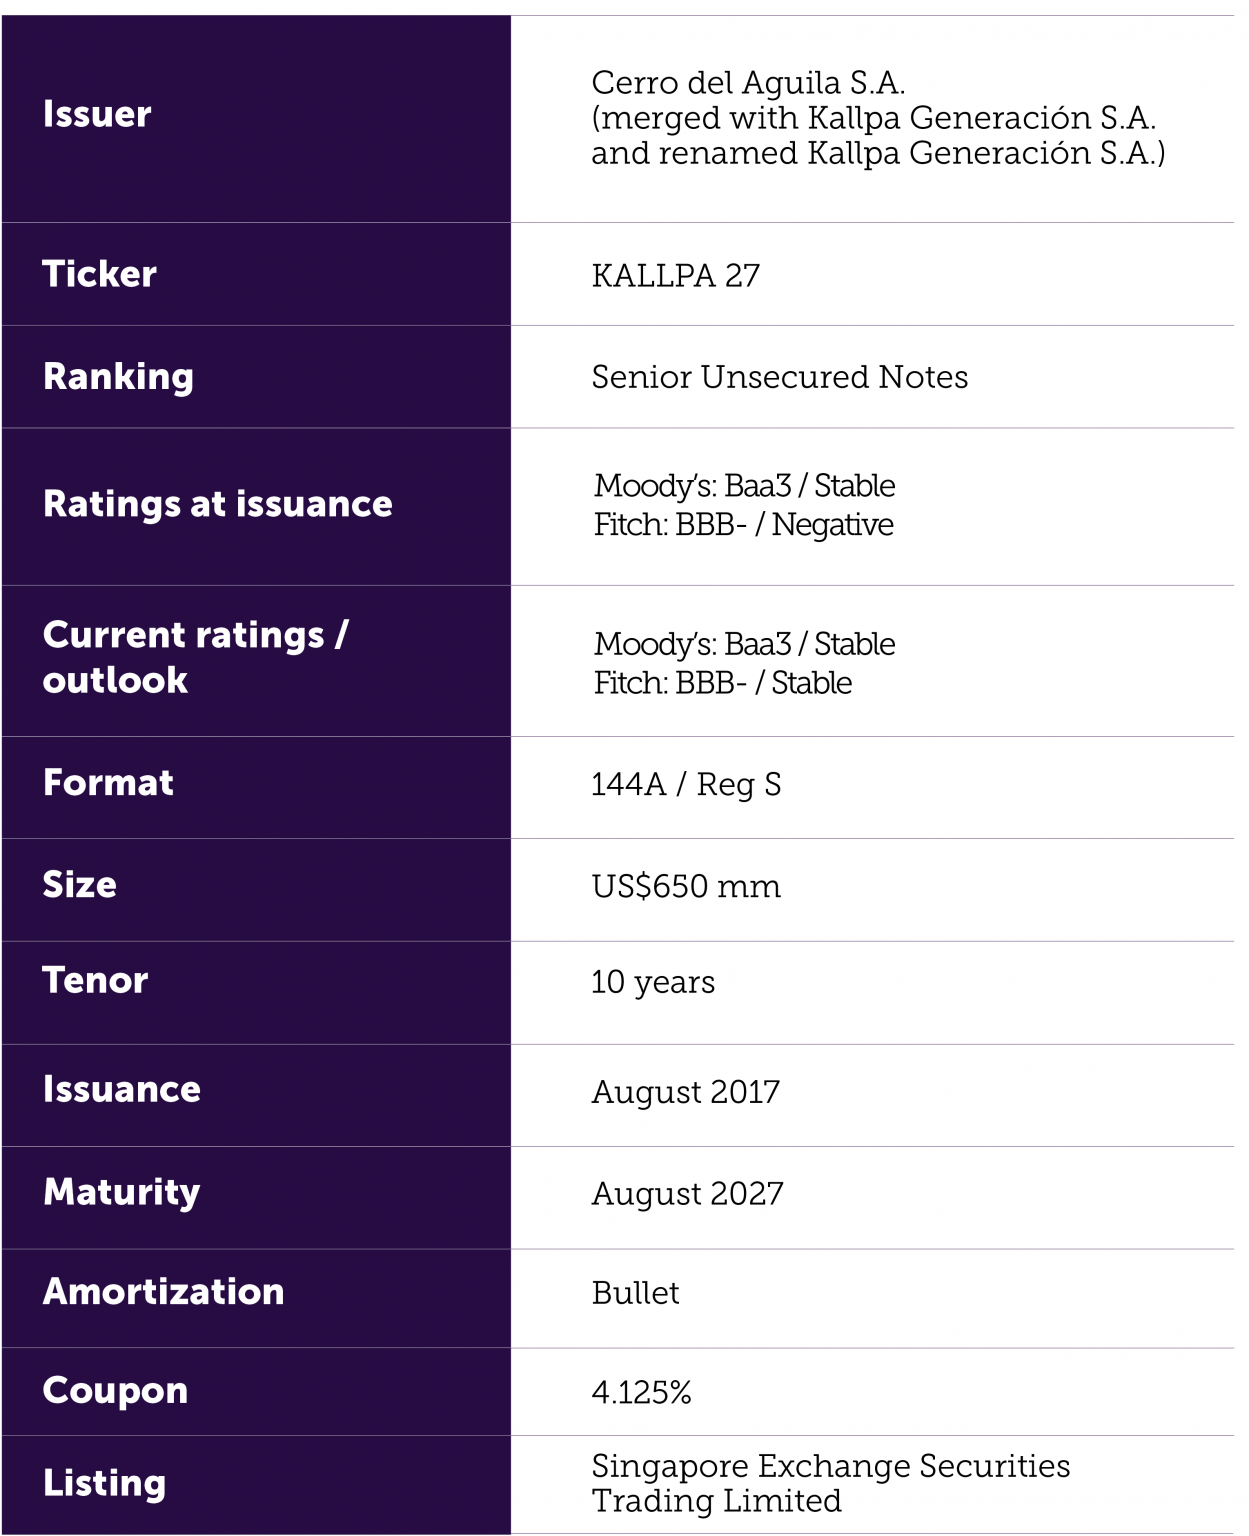Click the Issuer row label
The width and height of the screenshot is (1249, 1536).
tap(97, 115)
